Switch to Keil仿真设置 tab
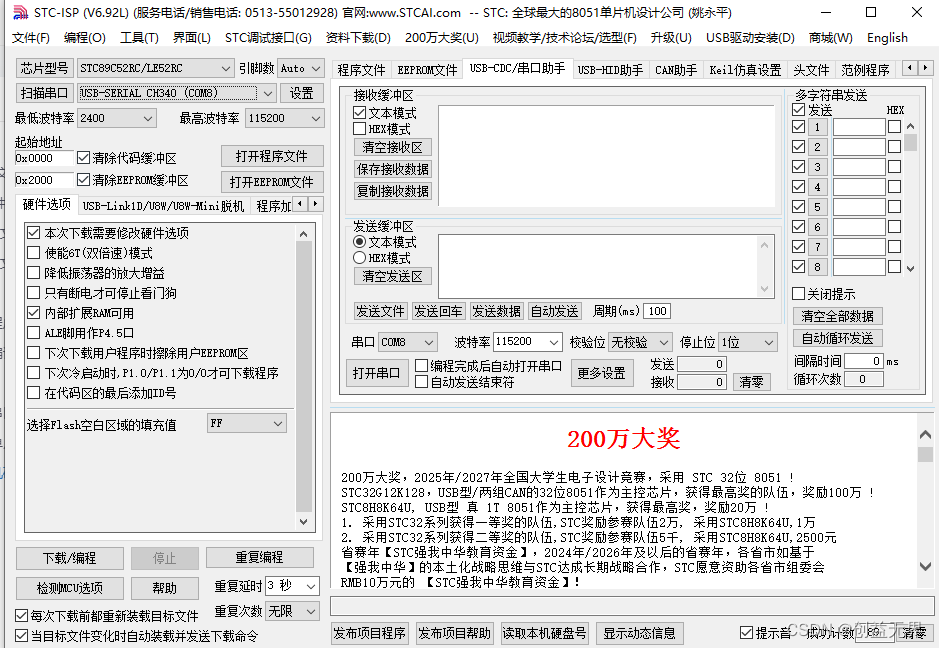Screen dimensions: 939x648 point(745,70)
